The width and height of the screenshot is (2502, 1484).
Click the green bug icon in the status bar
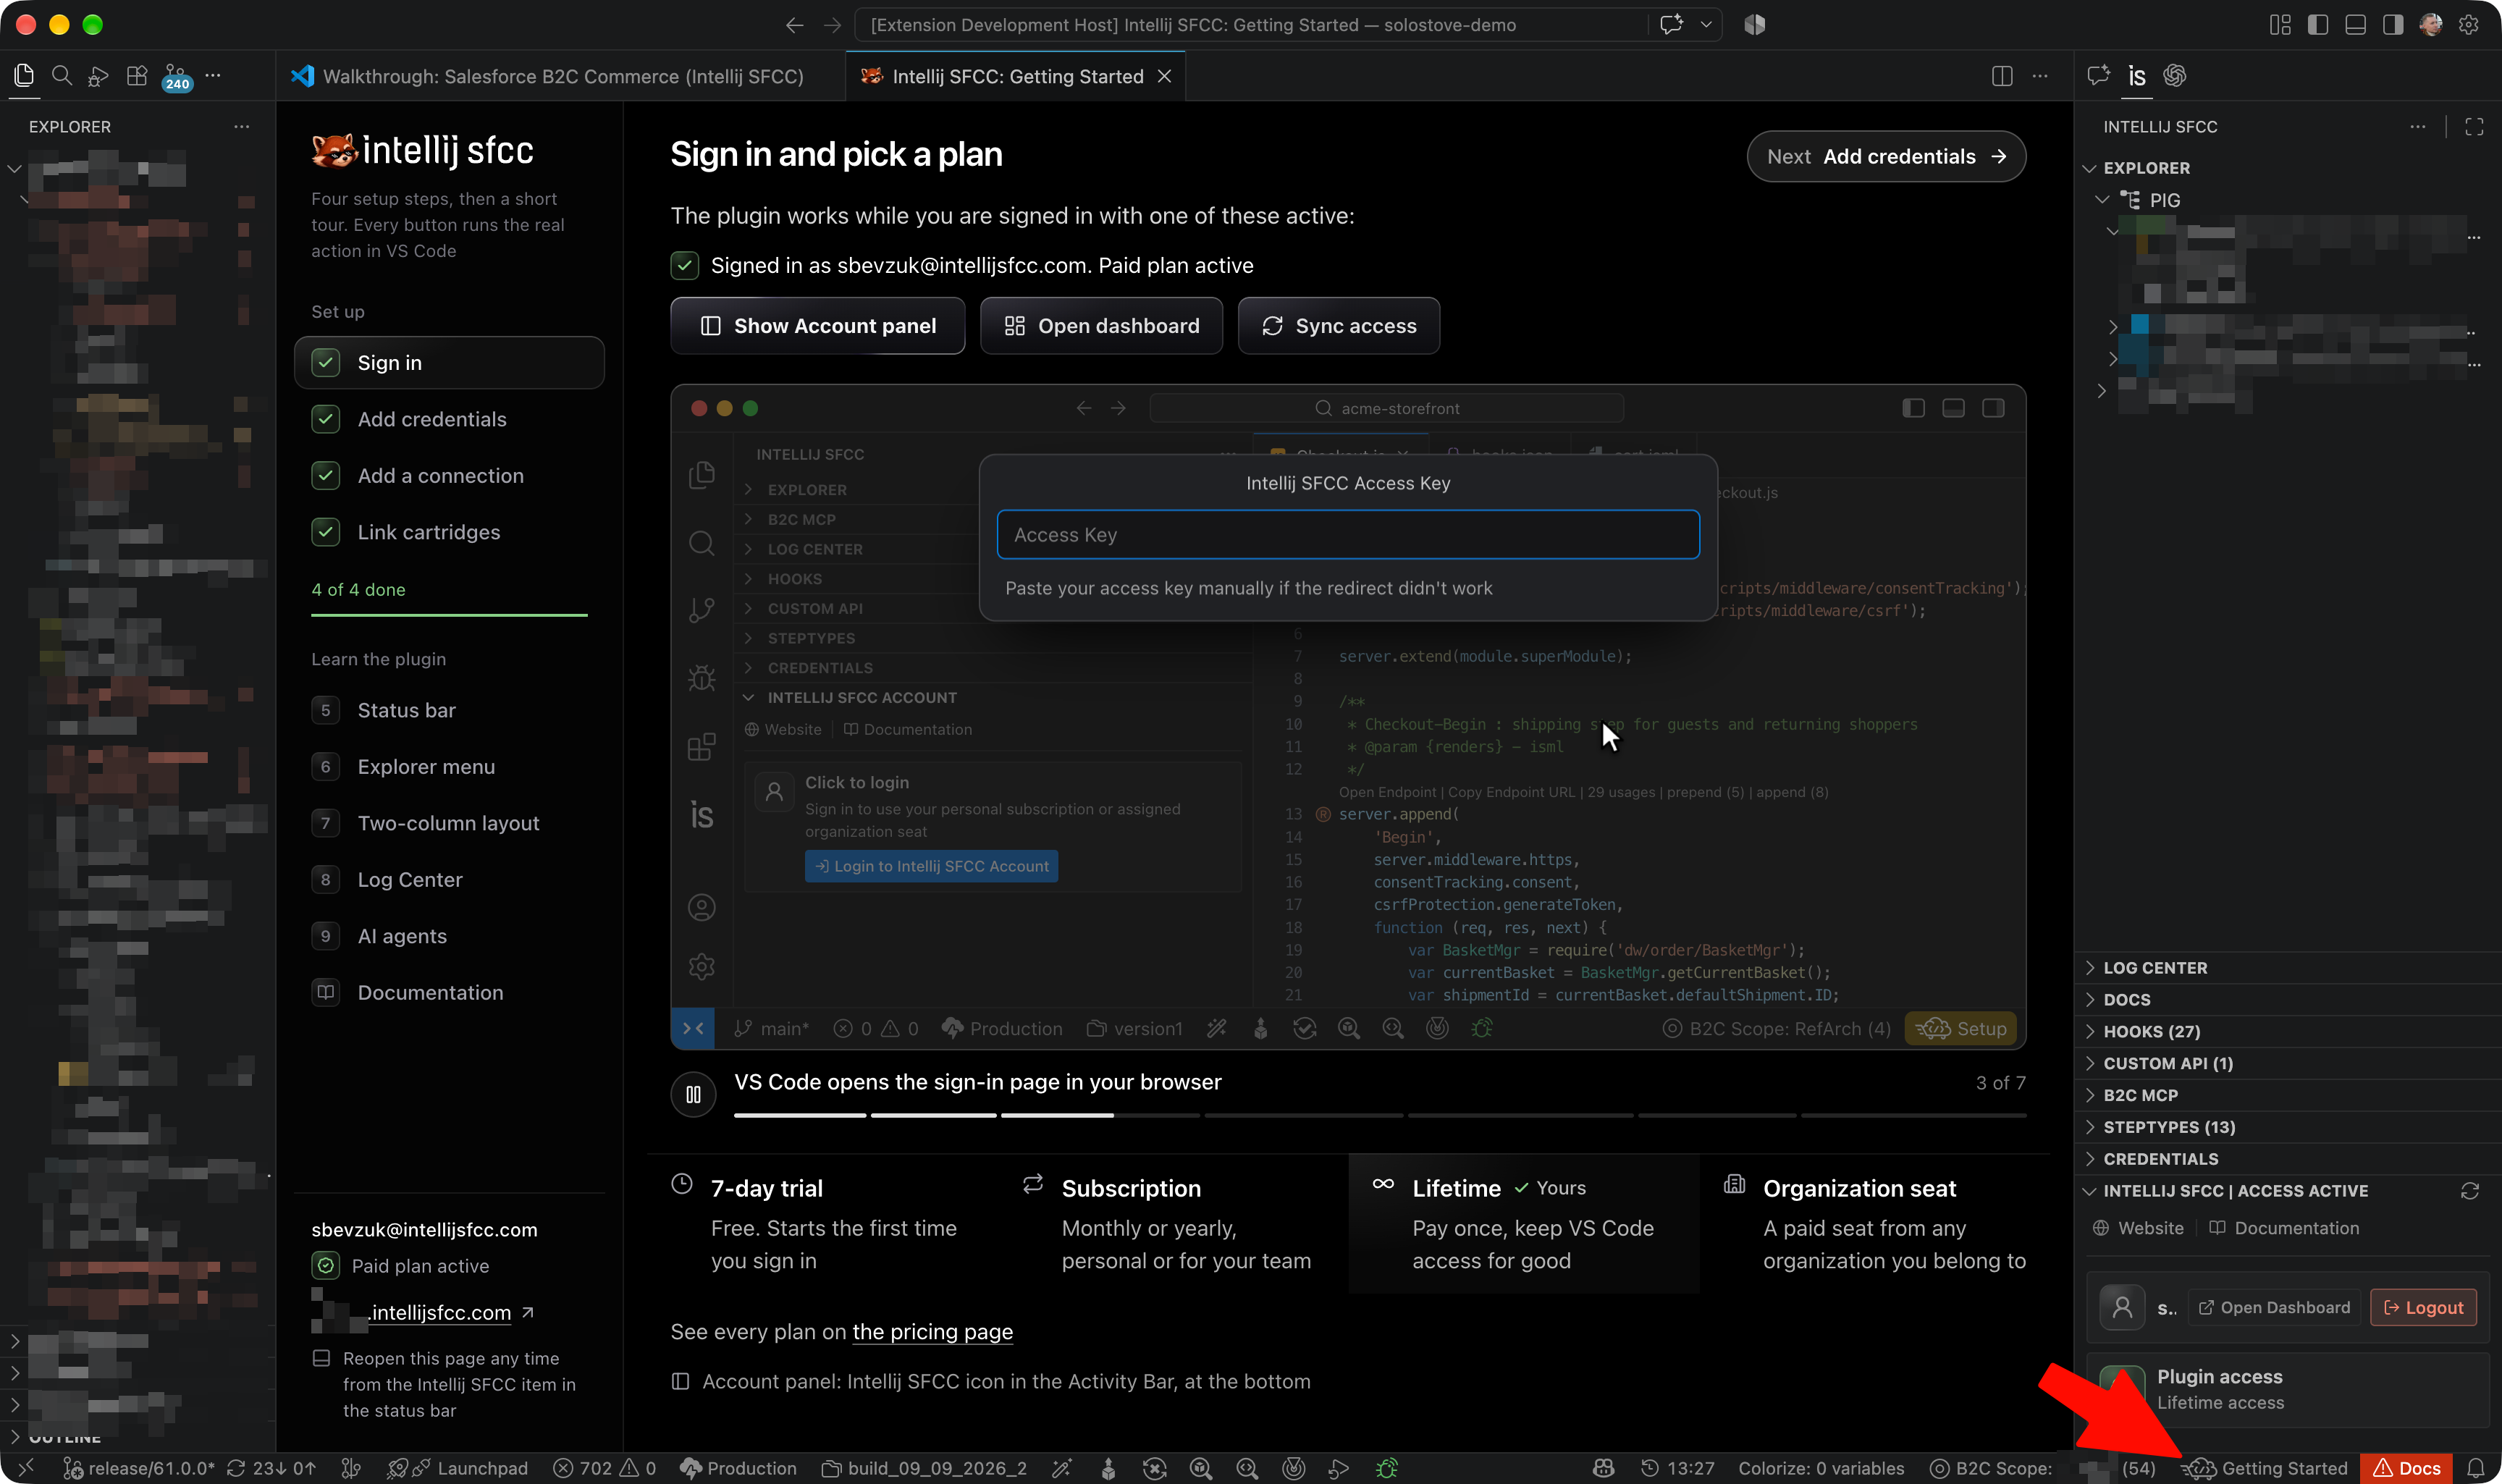click(1387, 1468)
